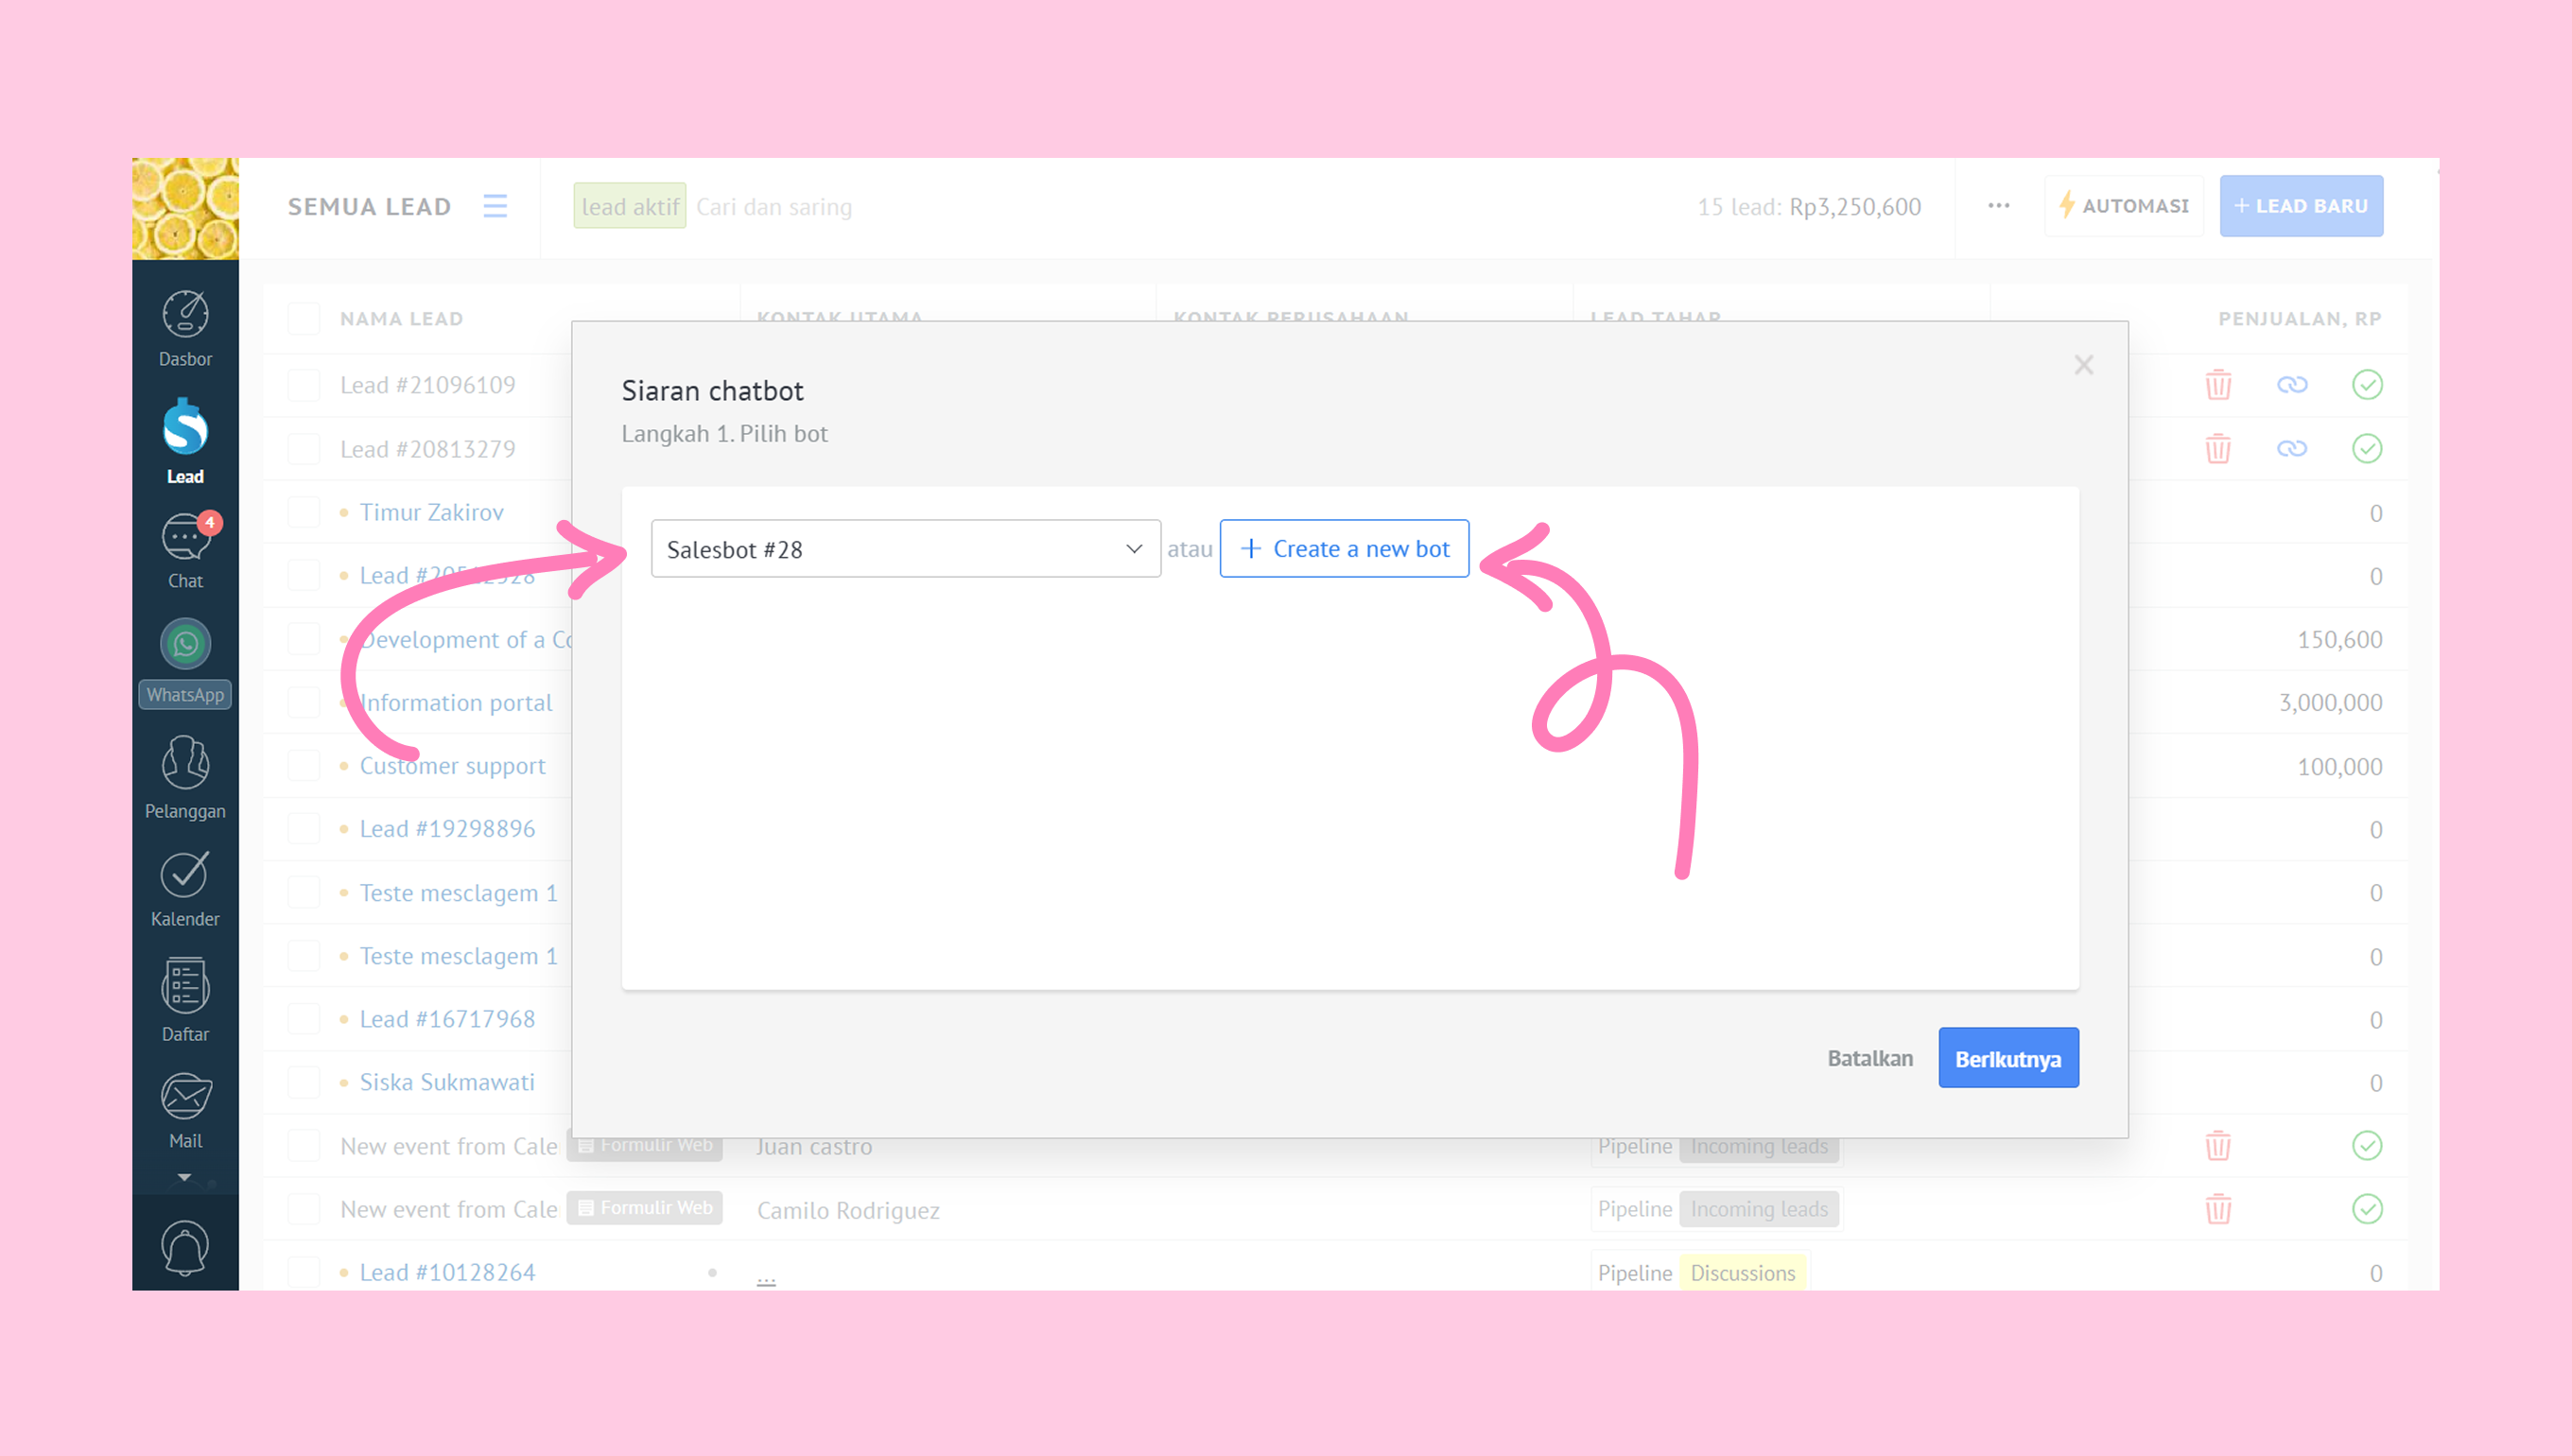Check the box for Lead #21096109
The image size is (2572, 1456).
304,385
